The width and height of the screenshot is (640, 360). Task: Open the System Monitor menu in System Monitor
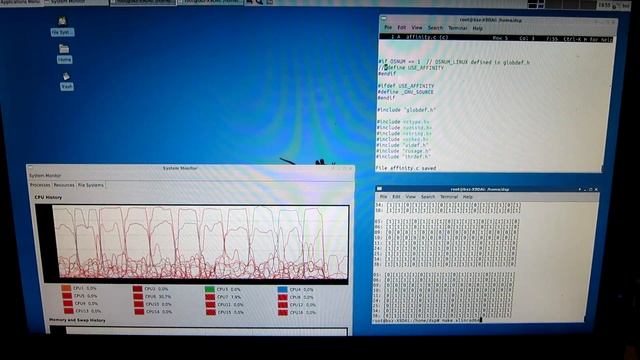[x=45, y=176]
